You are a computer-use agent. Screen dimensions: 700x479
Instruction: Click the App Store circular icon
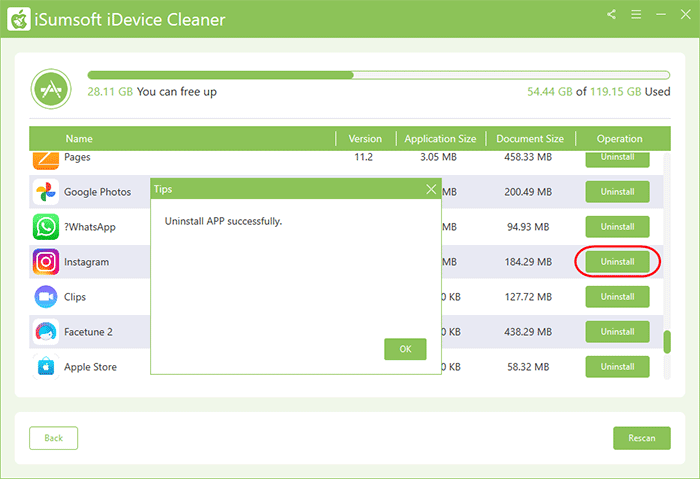(51, 89)
